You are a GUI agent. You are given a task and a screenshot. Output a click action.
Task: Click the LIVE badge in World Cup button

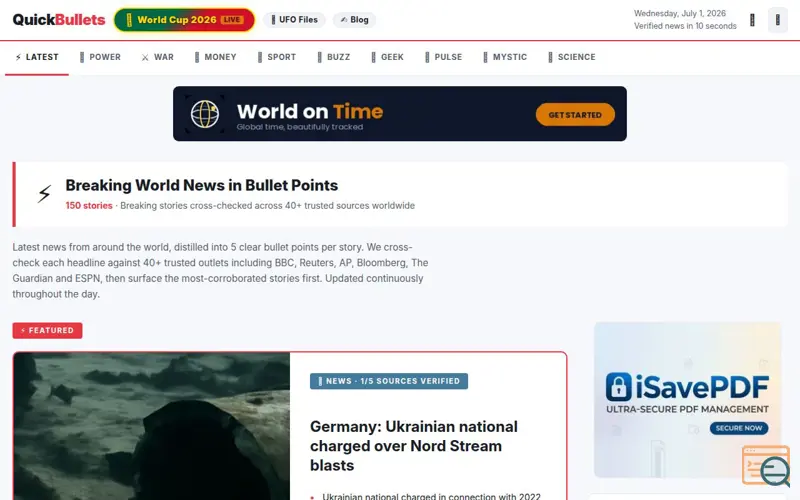coord(232,20)
